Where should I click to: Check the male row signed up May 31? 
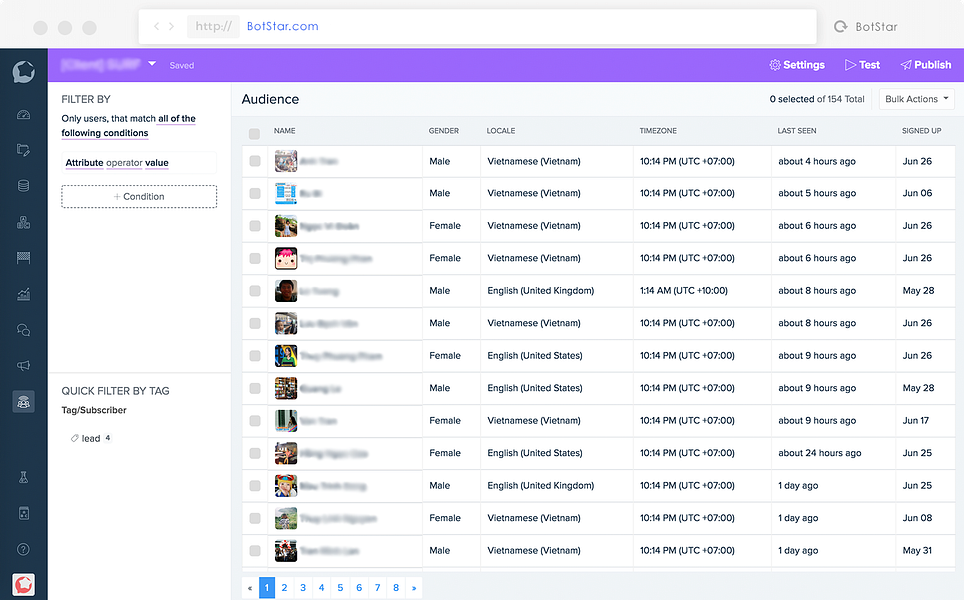click(255, 551)
